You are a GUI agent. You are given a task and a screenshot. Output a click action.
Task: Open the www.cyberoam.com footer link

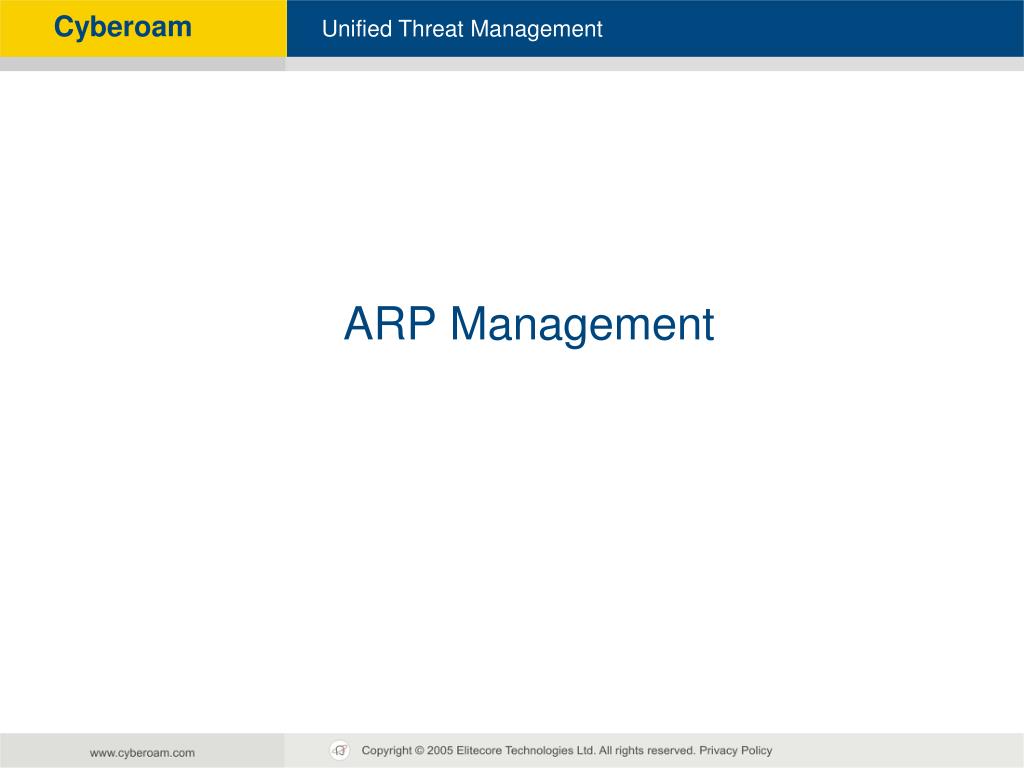click(142, 752)
